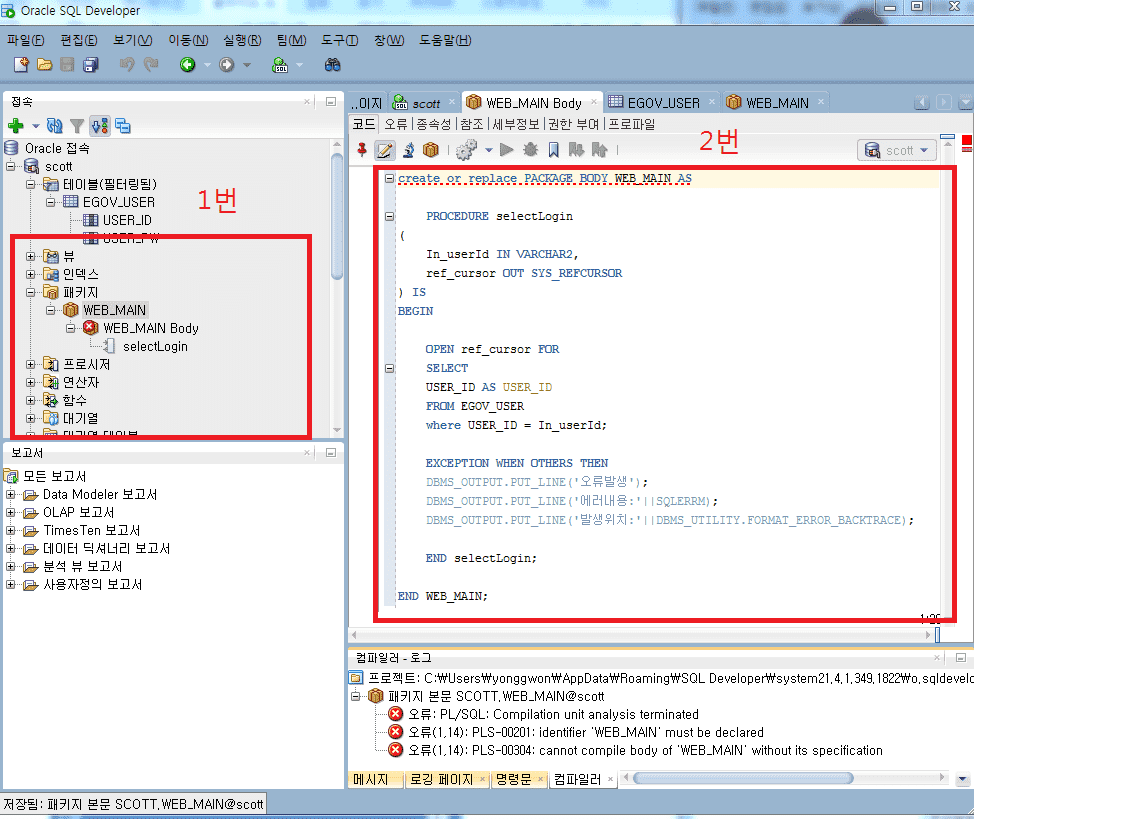Screen dimensions: 1145x819
Task: Collapse the code fold at PROCEDURE selectLogin
Action: tap(389, 216)
